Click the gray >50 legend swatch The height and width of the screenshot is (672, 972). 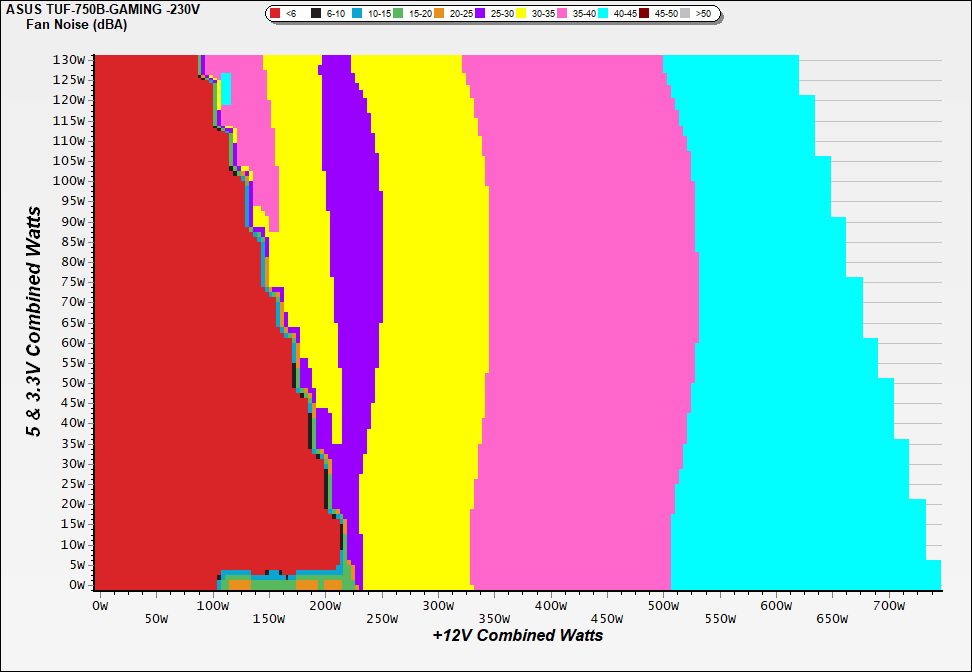coord(686,14)
